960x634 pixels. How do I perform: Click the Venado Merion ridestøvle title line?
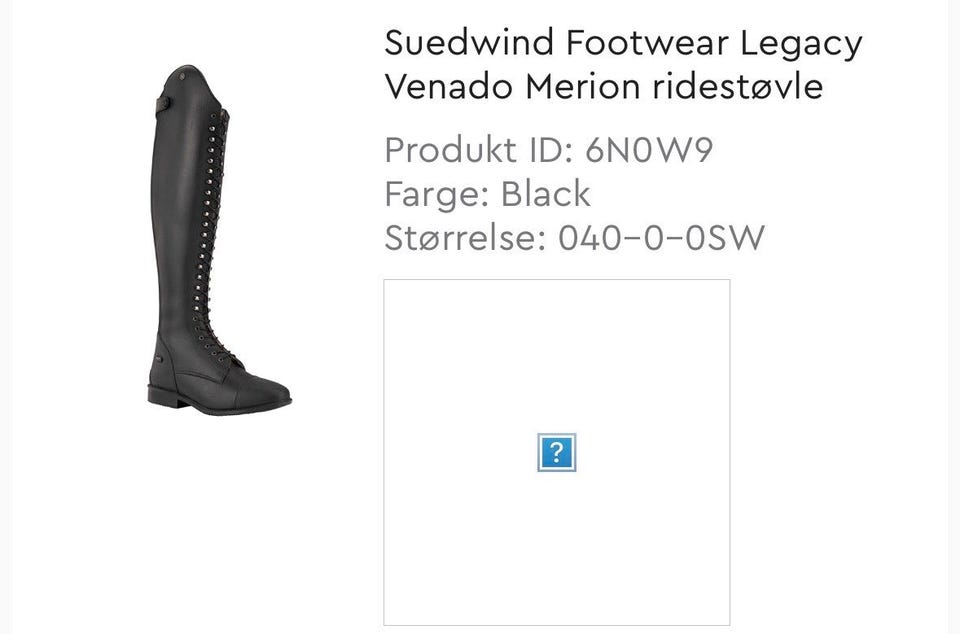tap(604, 86)
